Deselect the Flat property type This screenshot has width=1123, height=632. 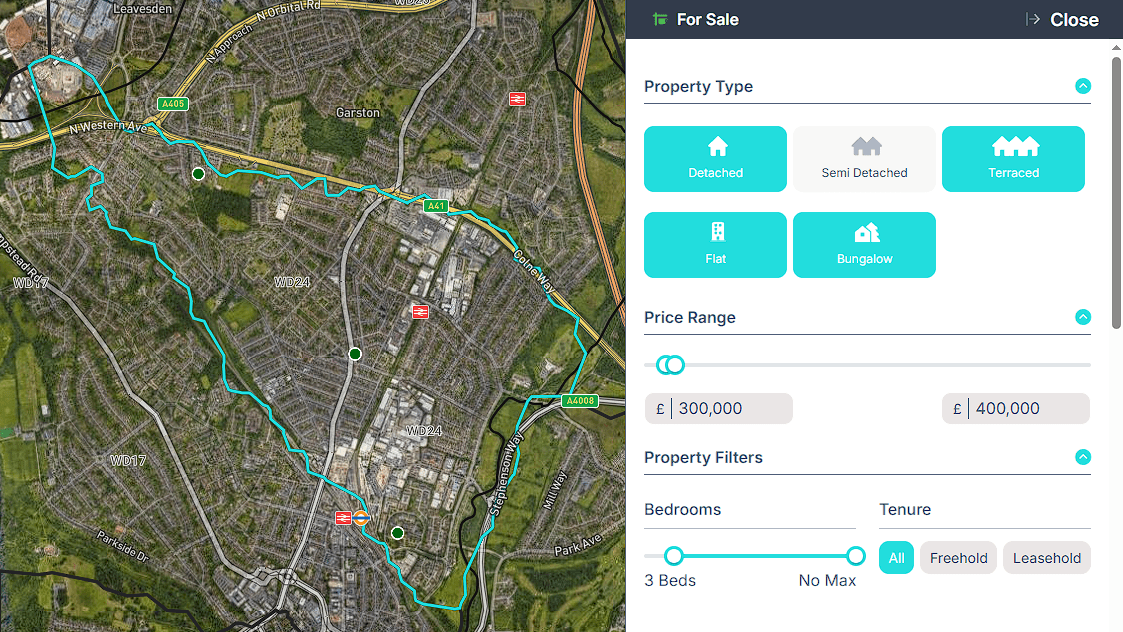(715, 245)
